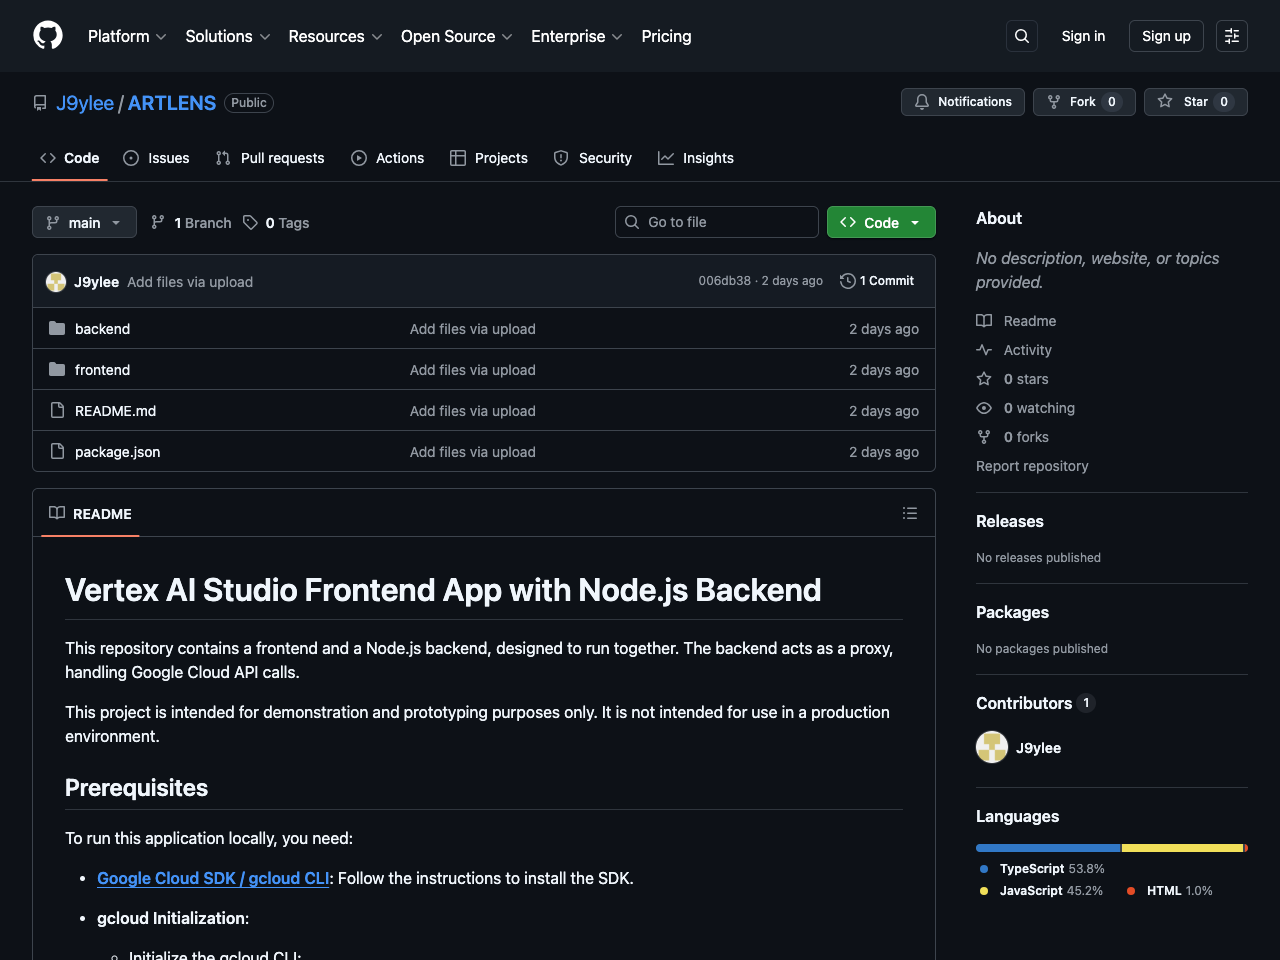Open the main branch selector
Image resolution: width=1280 pixels, height=960 pixels.
(84, 222)
